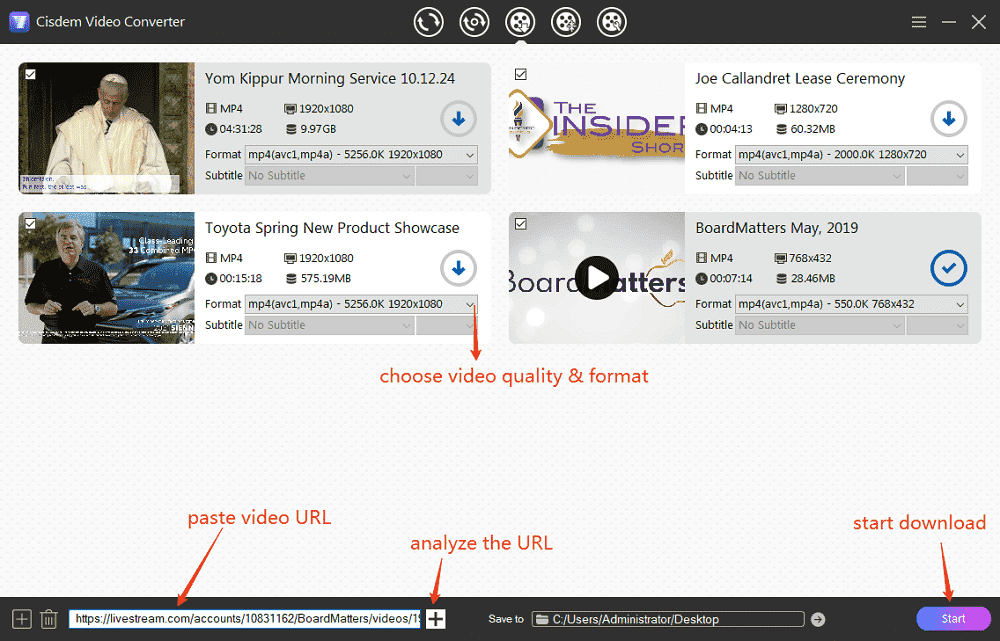Click the 00:04:13 duration text
This screenshot has height=641, width=1000.
coord(731,129)
